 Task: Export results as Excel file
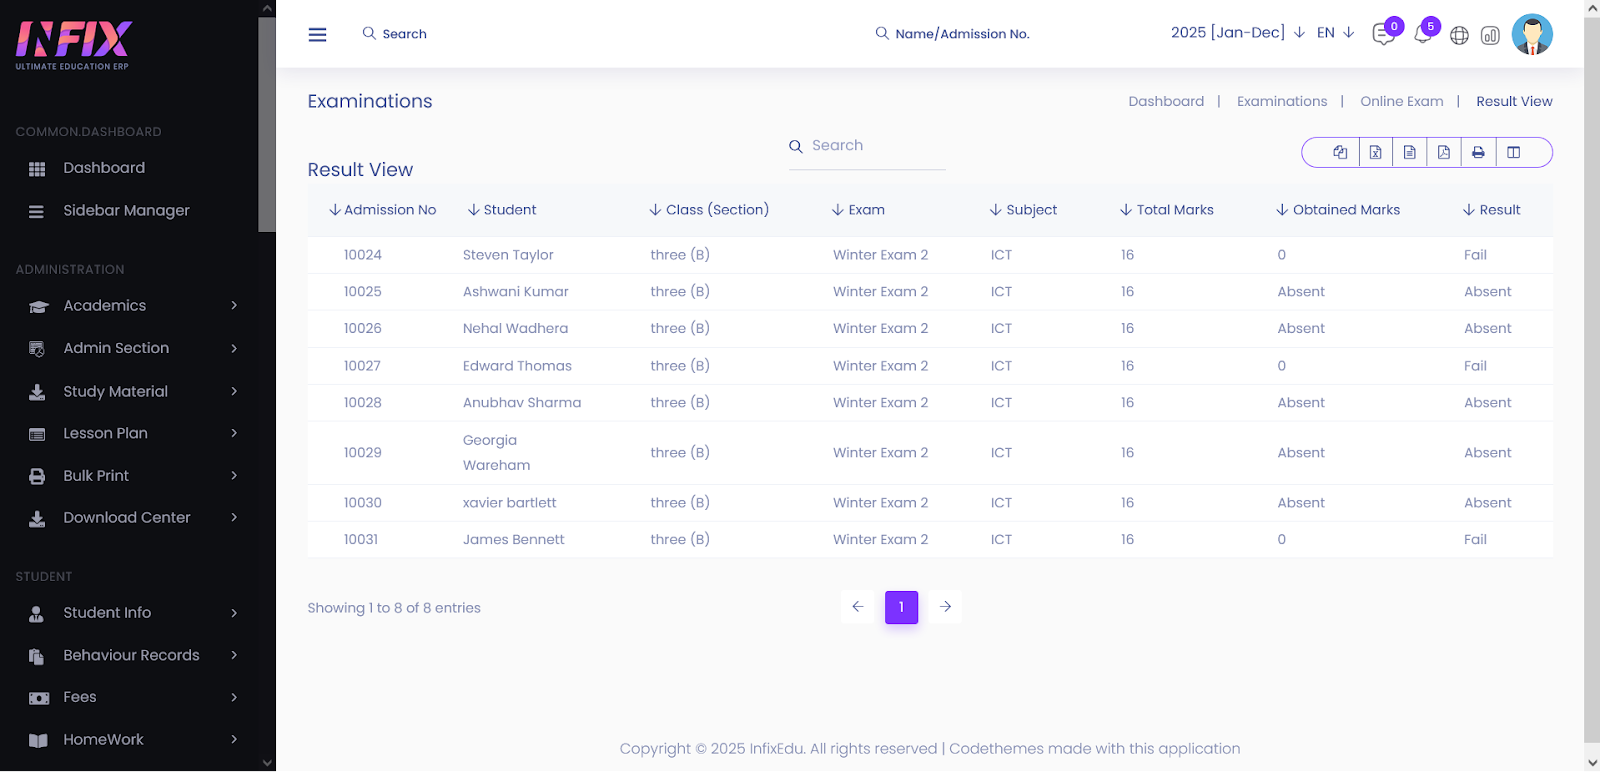point(1375,152)
